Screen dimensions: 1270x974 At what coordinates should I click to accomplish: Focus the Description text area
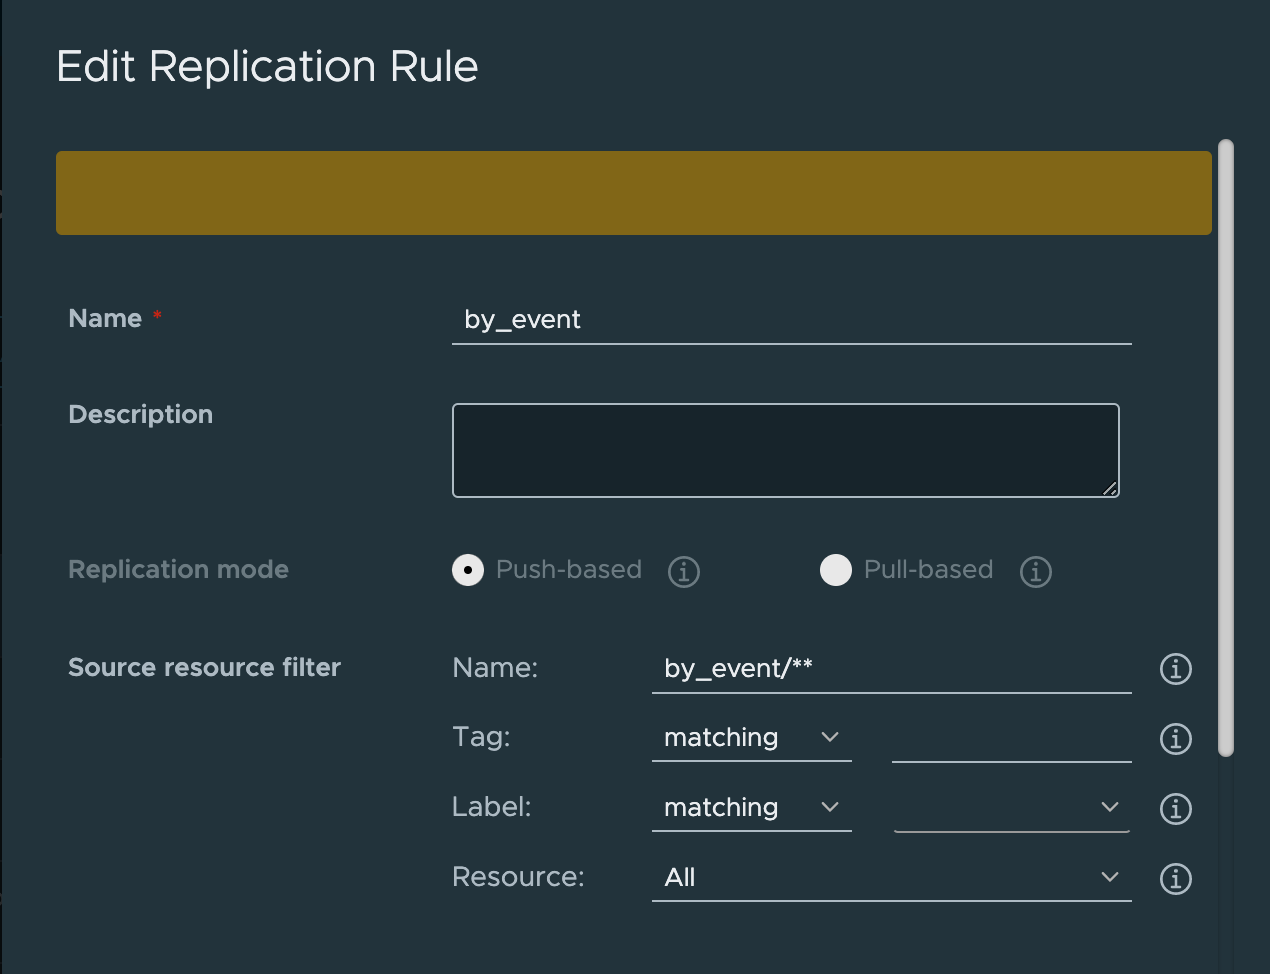(x=785, y=450)
